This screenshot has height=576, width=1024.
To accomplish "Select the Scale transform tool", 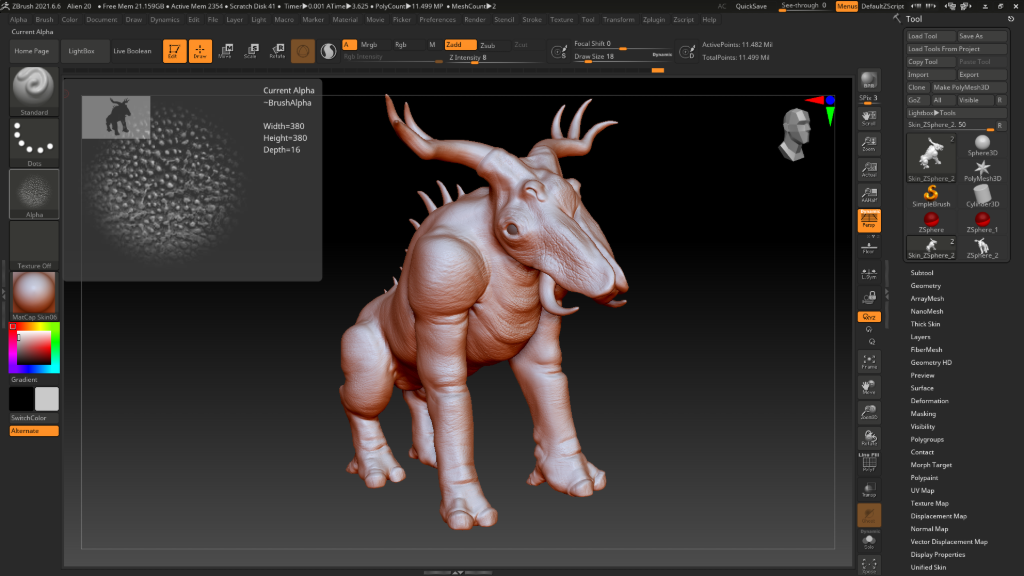I will [x=251, y=51].
